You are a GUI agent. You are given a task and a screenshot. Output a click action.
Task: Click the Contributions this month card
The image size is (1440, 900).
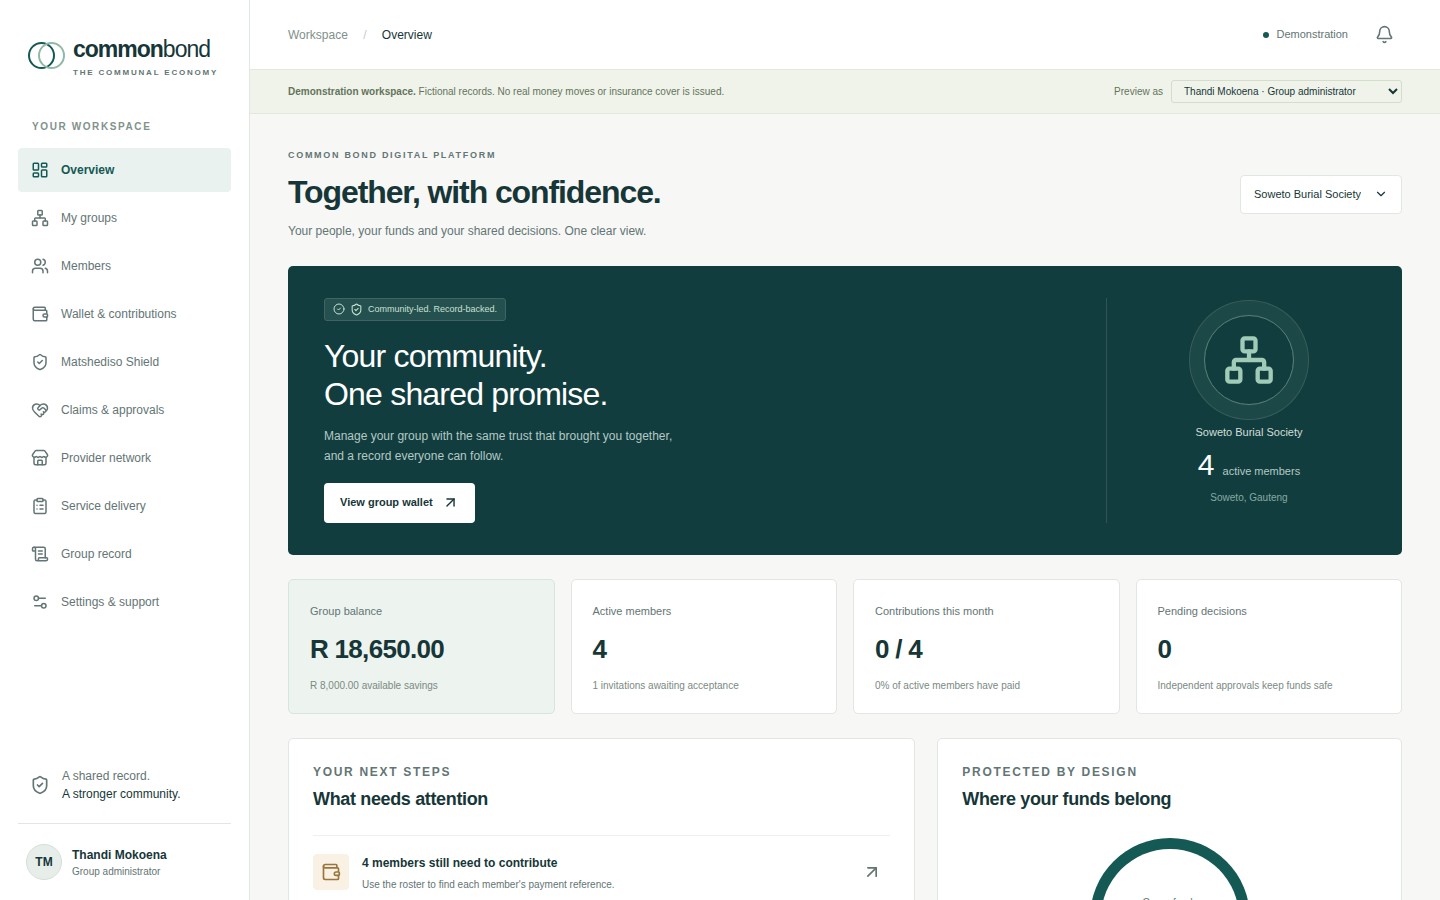coord(986,646)
